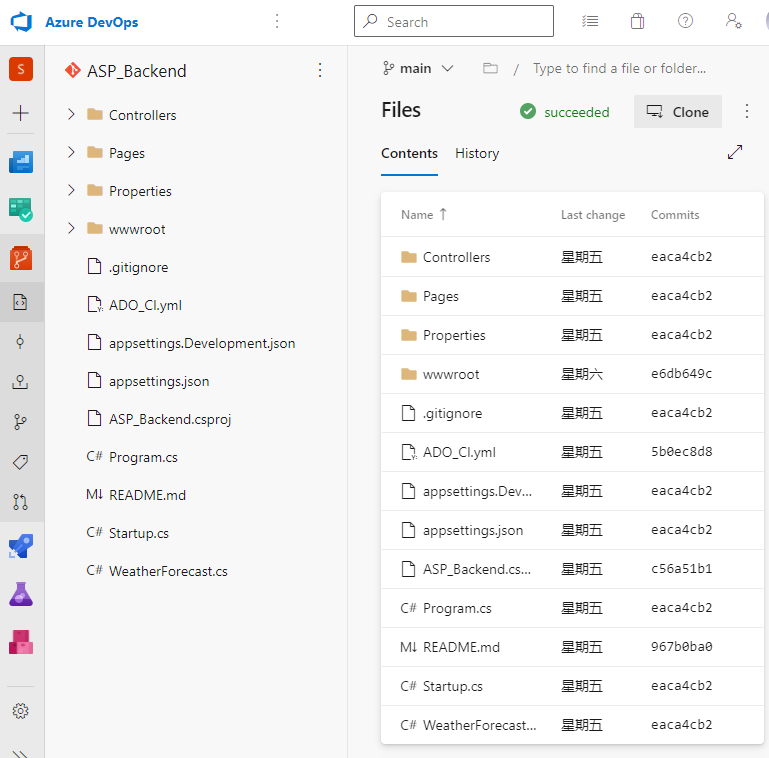This screenshot has width=769, height=758.
Task: Open the Marketplace shopping bag icon
Action: click(638, 21)
